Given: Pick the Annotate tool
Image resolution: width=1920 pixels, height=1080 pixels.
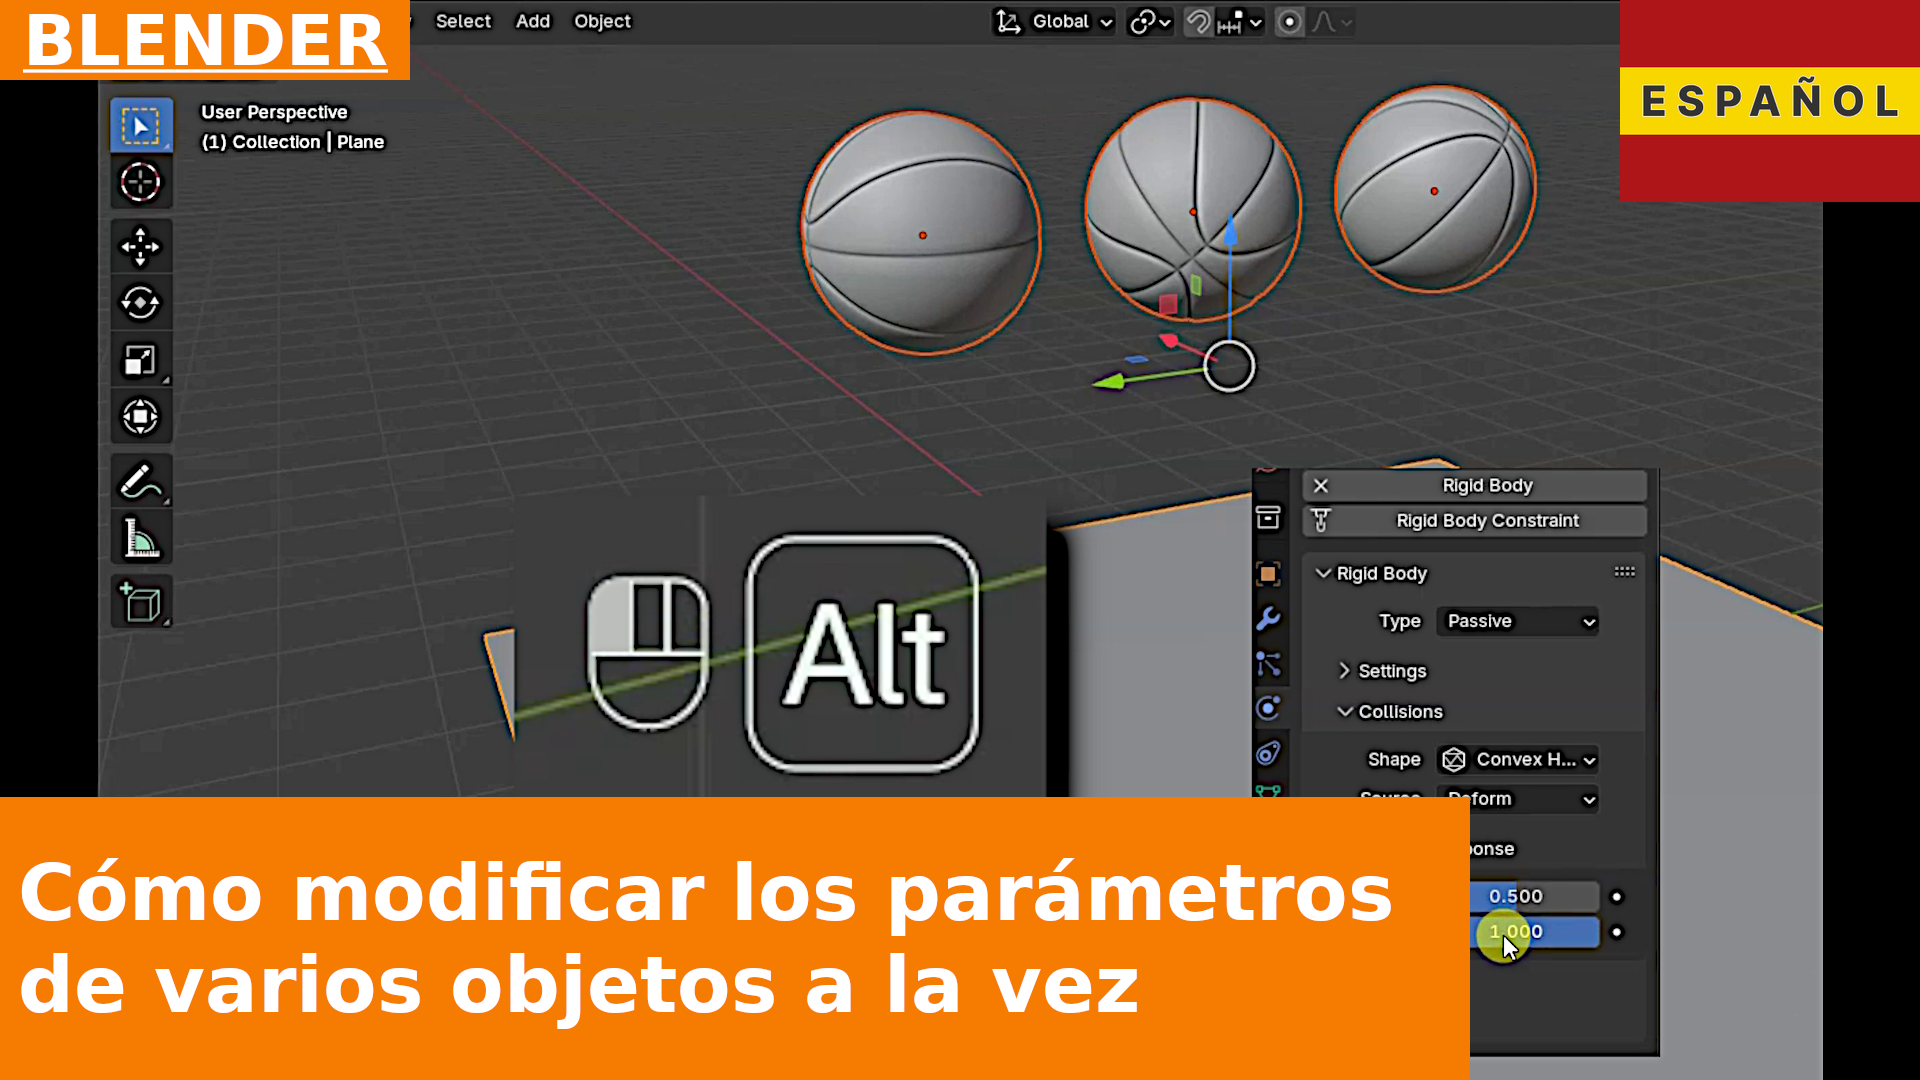Looking at the screenshot, I should click(x=141, y=481).
